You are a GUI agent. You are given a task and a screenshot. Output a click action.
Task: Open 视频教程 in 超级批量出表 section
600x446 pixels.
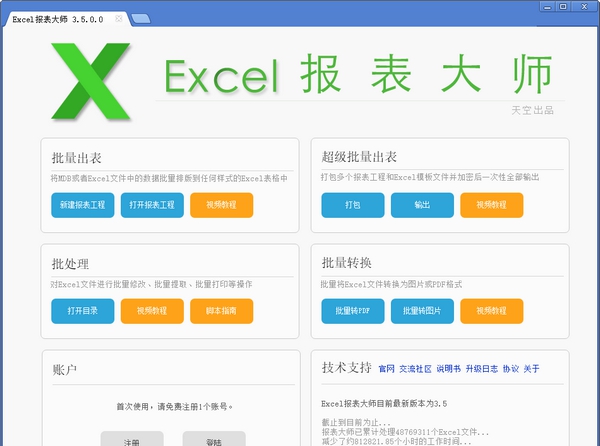pos(492,205)
